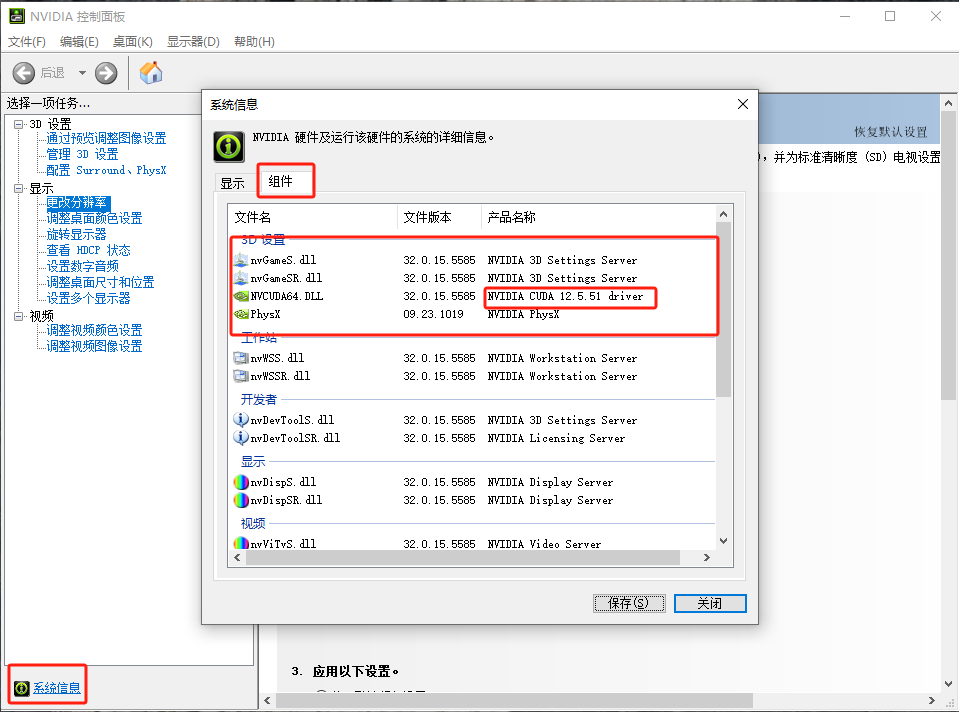Open the back history dropdown arrow
Viewport: 959px width, 712px height.
click(x=82, y=73)
